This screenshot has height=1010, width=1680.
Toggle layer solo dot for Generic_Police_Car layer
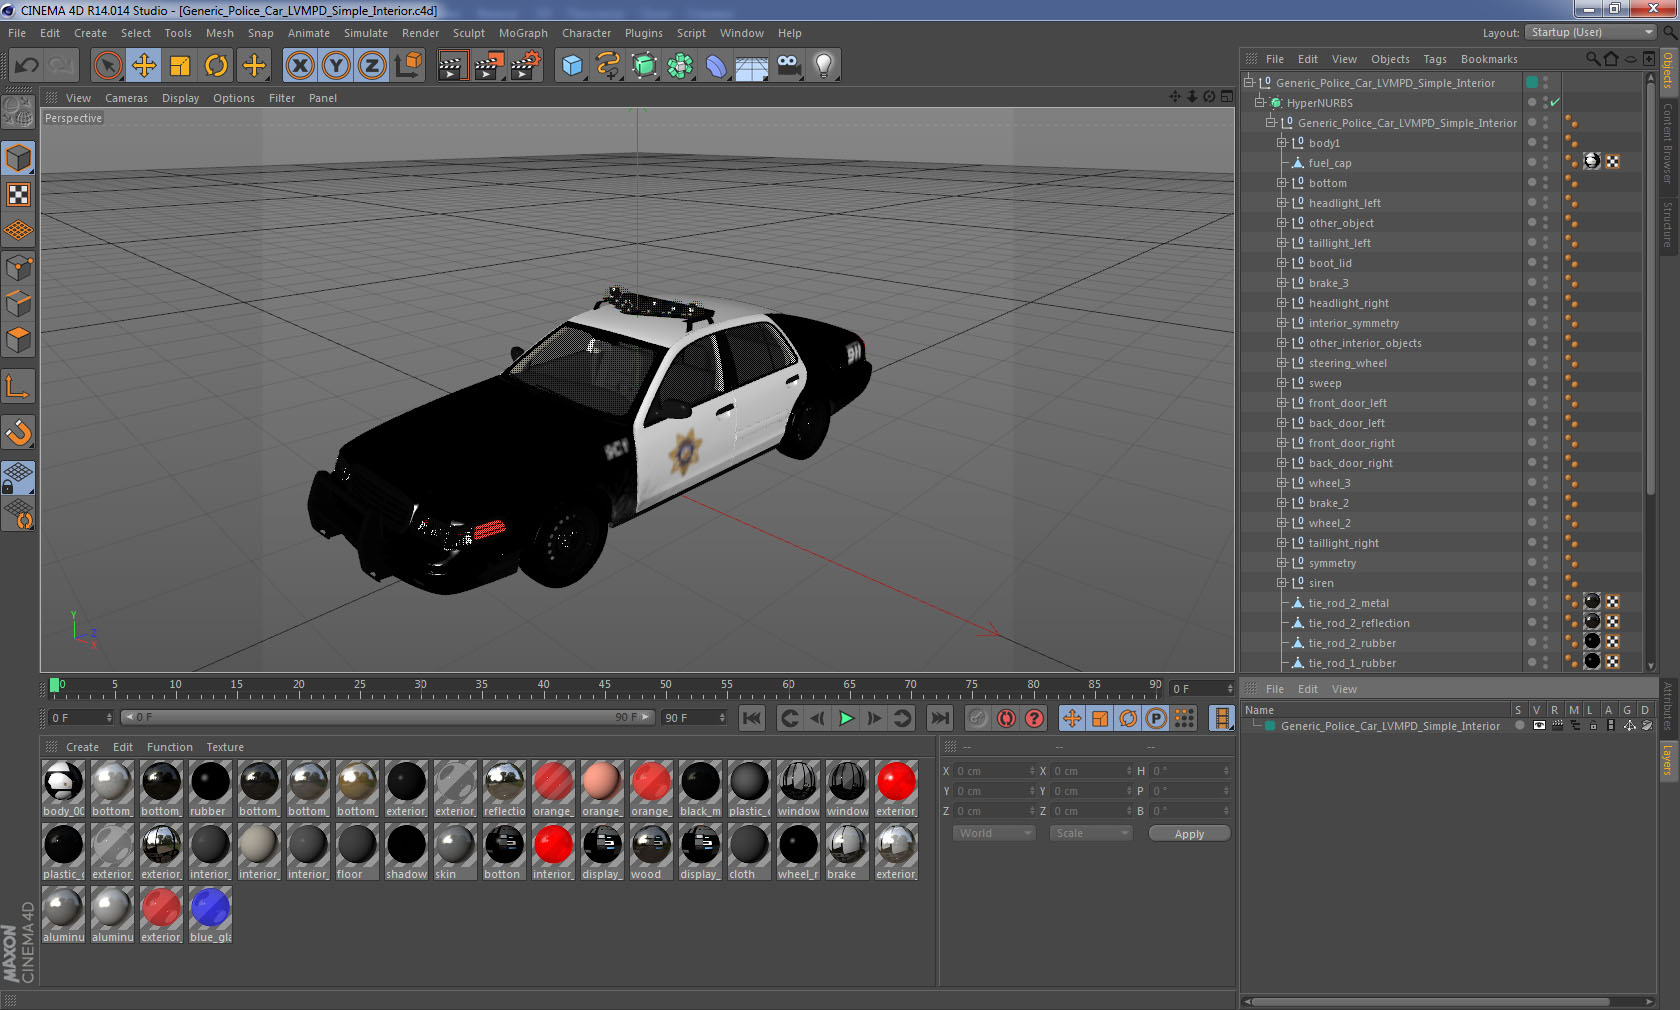coord(1520,726)
